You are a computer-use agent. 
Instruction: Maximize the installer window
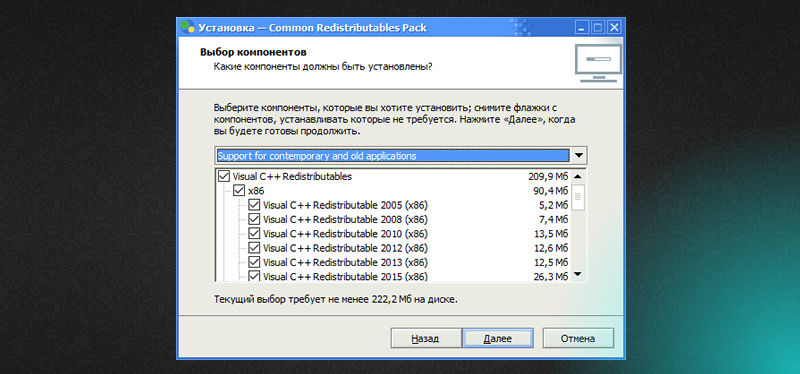point(597,28)
